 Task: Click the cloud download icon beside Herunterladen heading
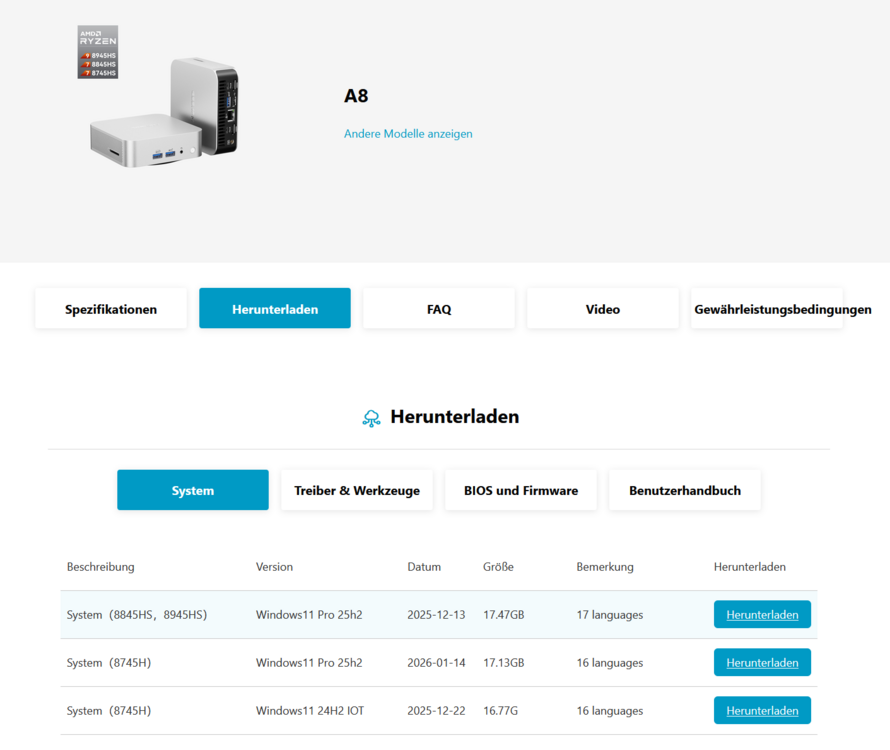371,418
